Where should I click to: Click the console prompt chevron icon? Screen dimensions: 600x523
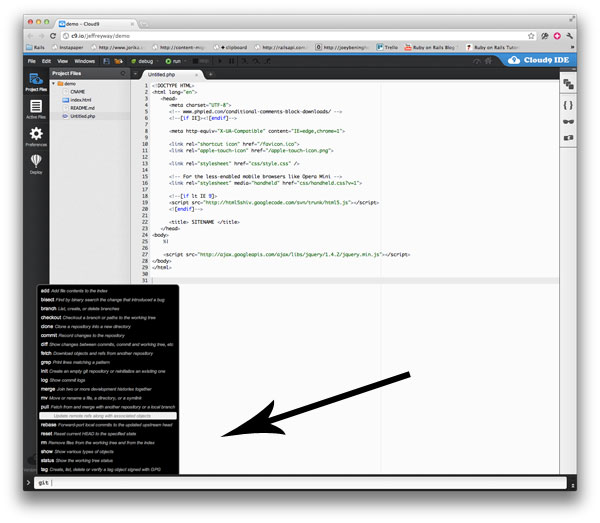click(28, 483)
